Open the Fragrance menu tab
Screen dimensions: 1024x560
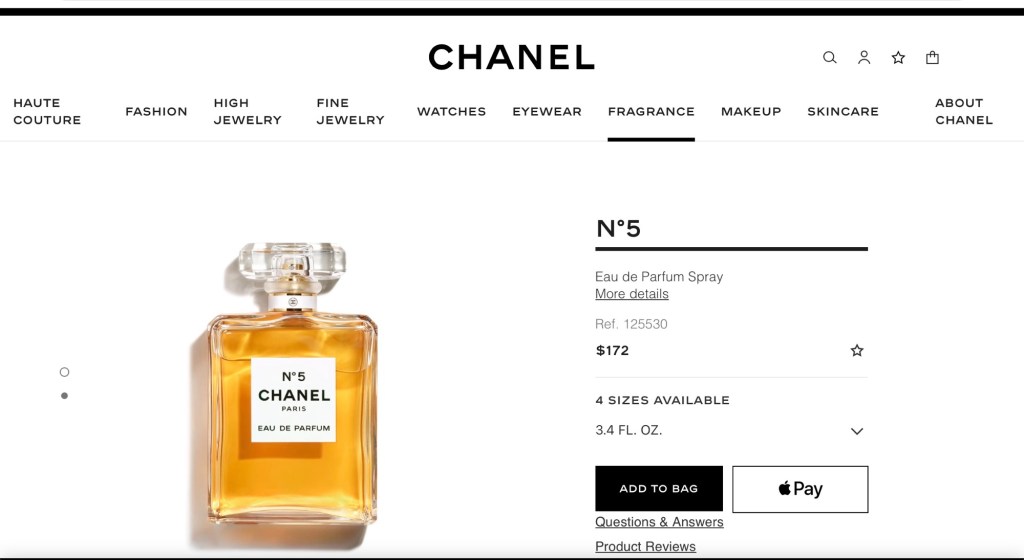(x=651, y=112)
